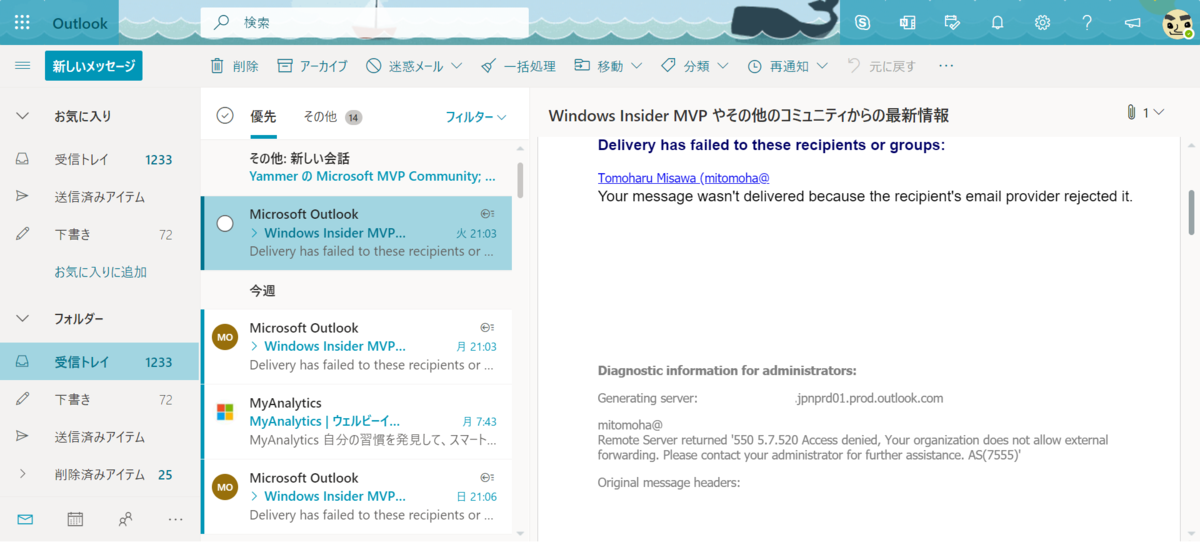The height and width of the screenshot is (542, 1200).
Task: Switch to Calendar view in bottom bar
Action: [75, 519]
